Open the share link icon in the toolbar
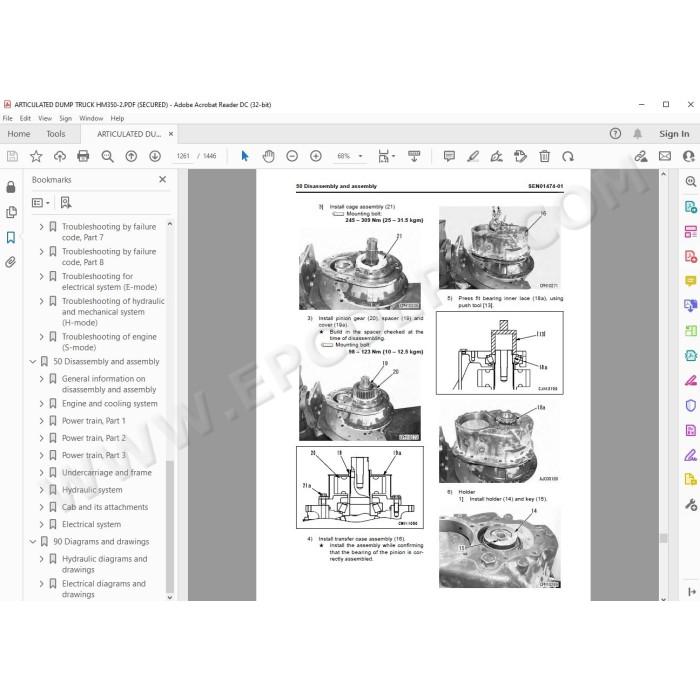 (x=641, y=156)
